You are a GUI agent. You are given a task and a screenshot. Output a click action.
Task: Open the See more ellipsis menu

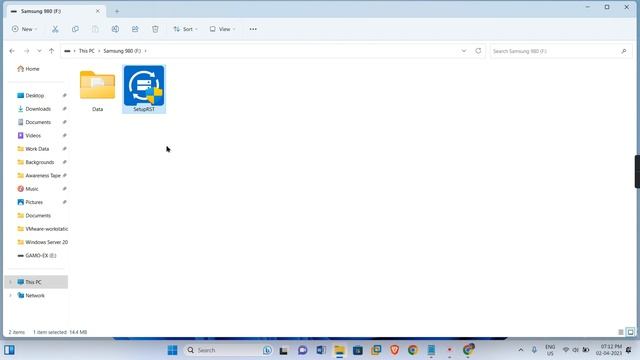click(x=253, y=29)
